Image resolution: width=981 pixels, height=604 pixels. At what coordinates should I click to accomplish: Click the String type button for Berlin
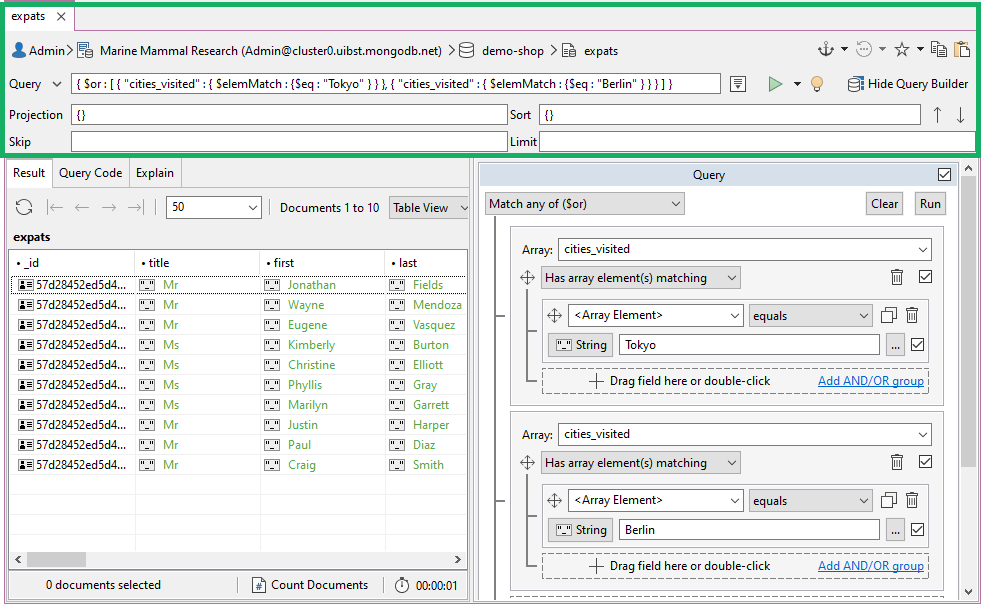pyautogui.click(x=581, y=530)
